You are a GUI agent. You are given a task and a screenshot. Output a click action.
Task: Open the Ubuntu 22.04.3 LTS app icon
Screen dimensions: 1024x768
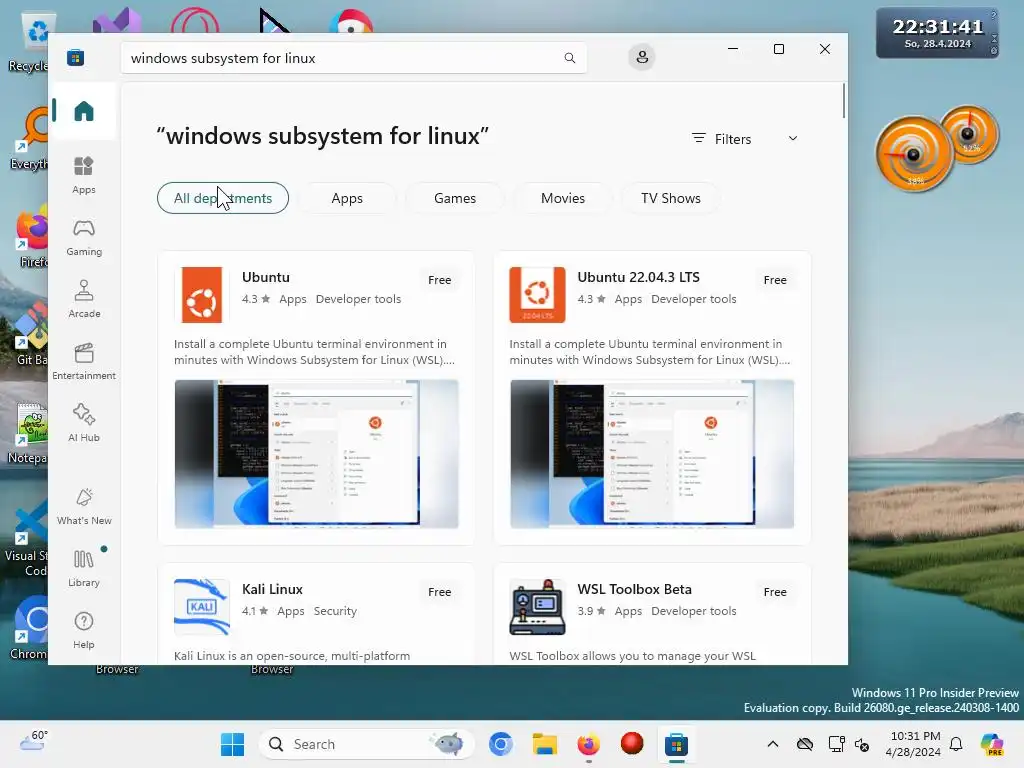[x=537, y=295]
